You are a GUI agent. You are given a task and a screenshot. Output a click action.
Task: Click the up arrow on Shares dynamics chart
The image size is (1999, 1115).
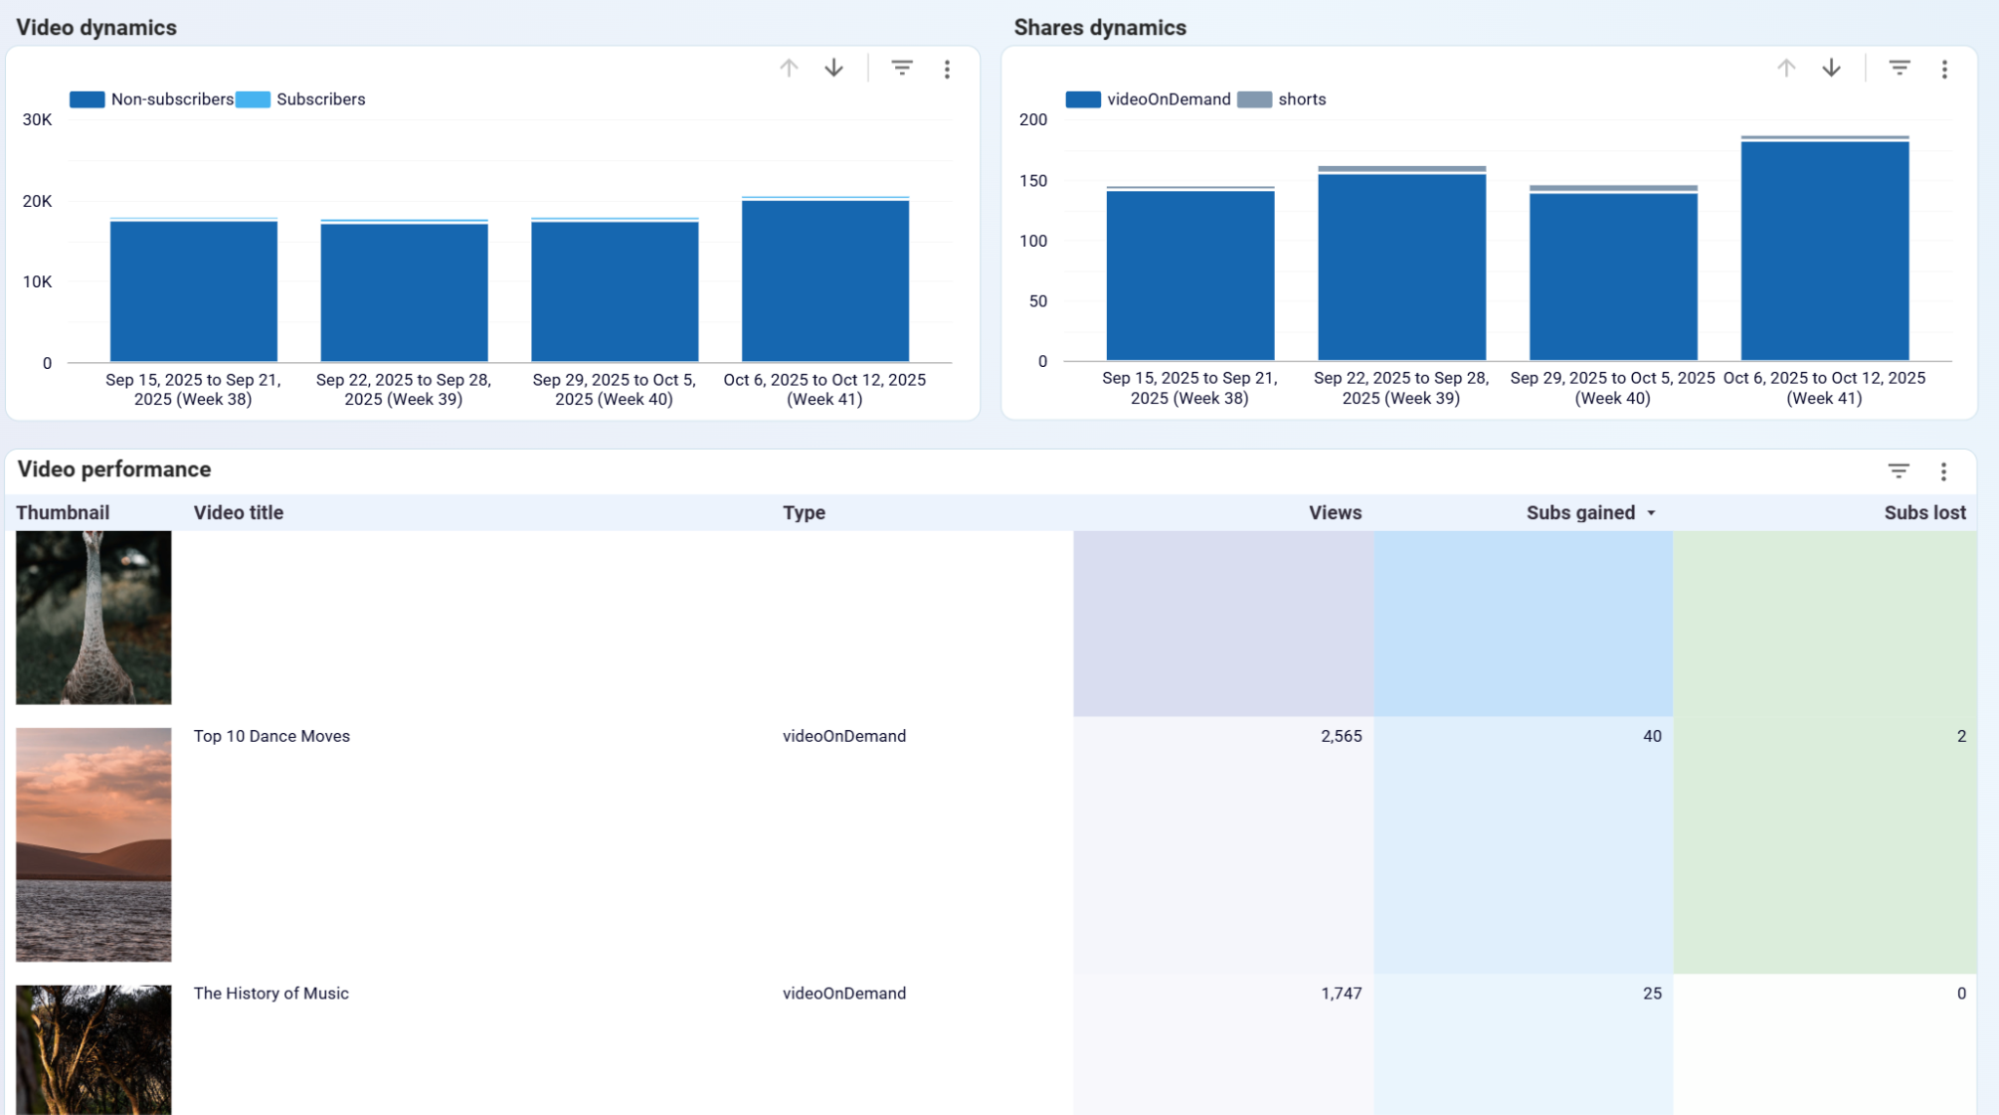click(x=1786, y=68)
